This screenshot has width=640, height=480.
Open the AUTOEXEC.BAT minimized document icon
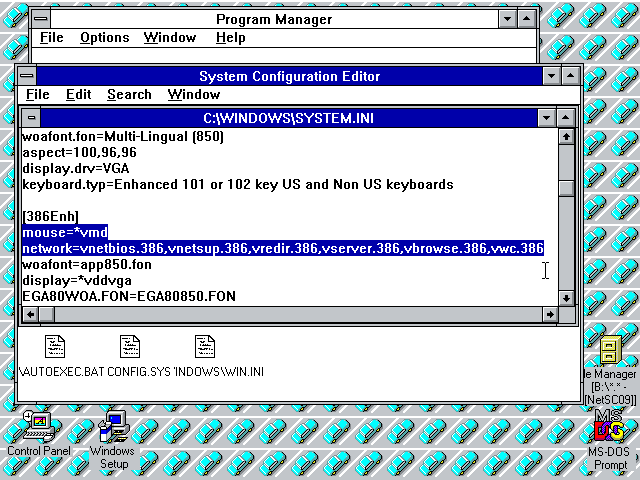click(x=55, y=347)
